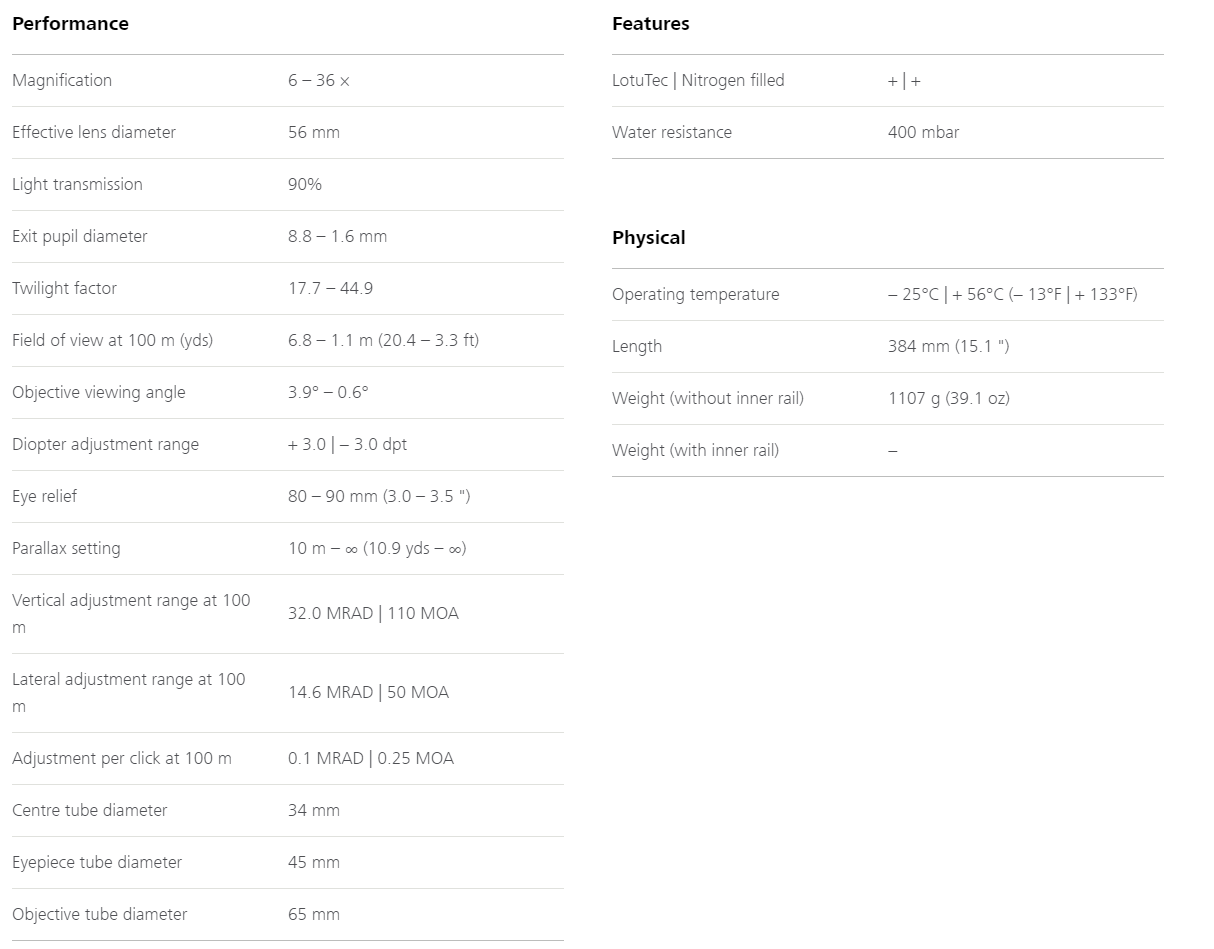
Task: Click the Operating temperature row label
Action: (x=696, y=294)
